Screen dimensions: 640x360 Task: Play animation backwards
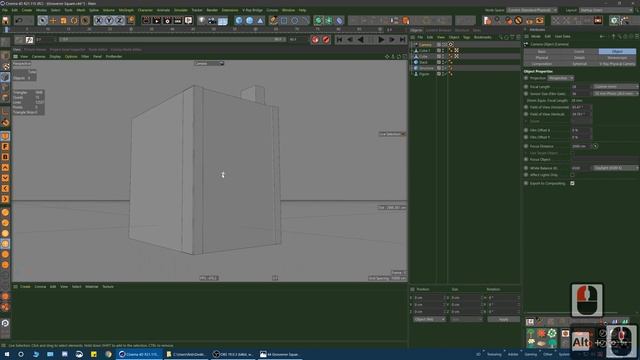[360, 40]
